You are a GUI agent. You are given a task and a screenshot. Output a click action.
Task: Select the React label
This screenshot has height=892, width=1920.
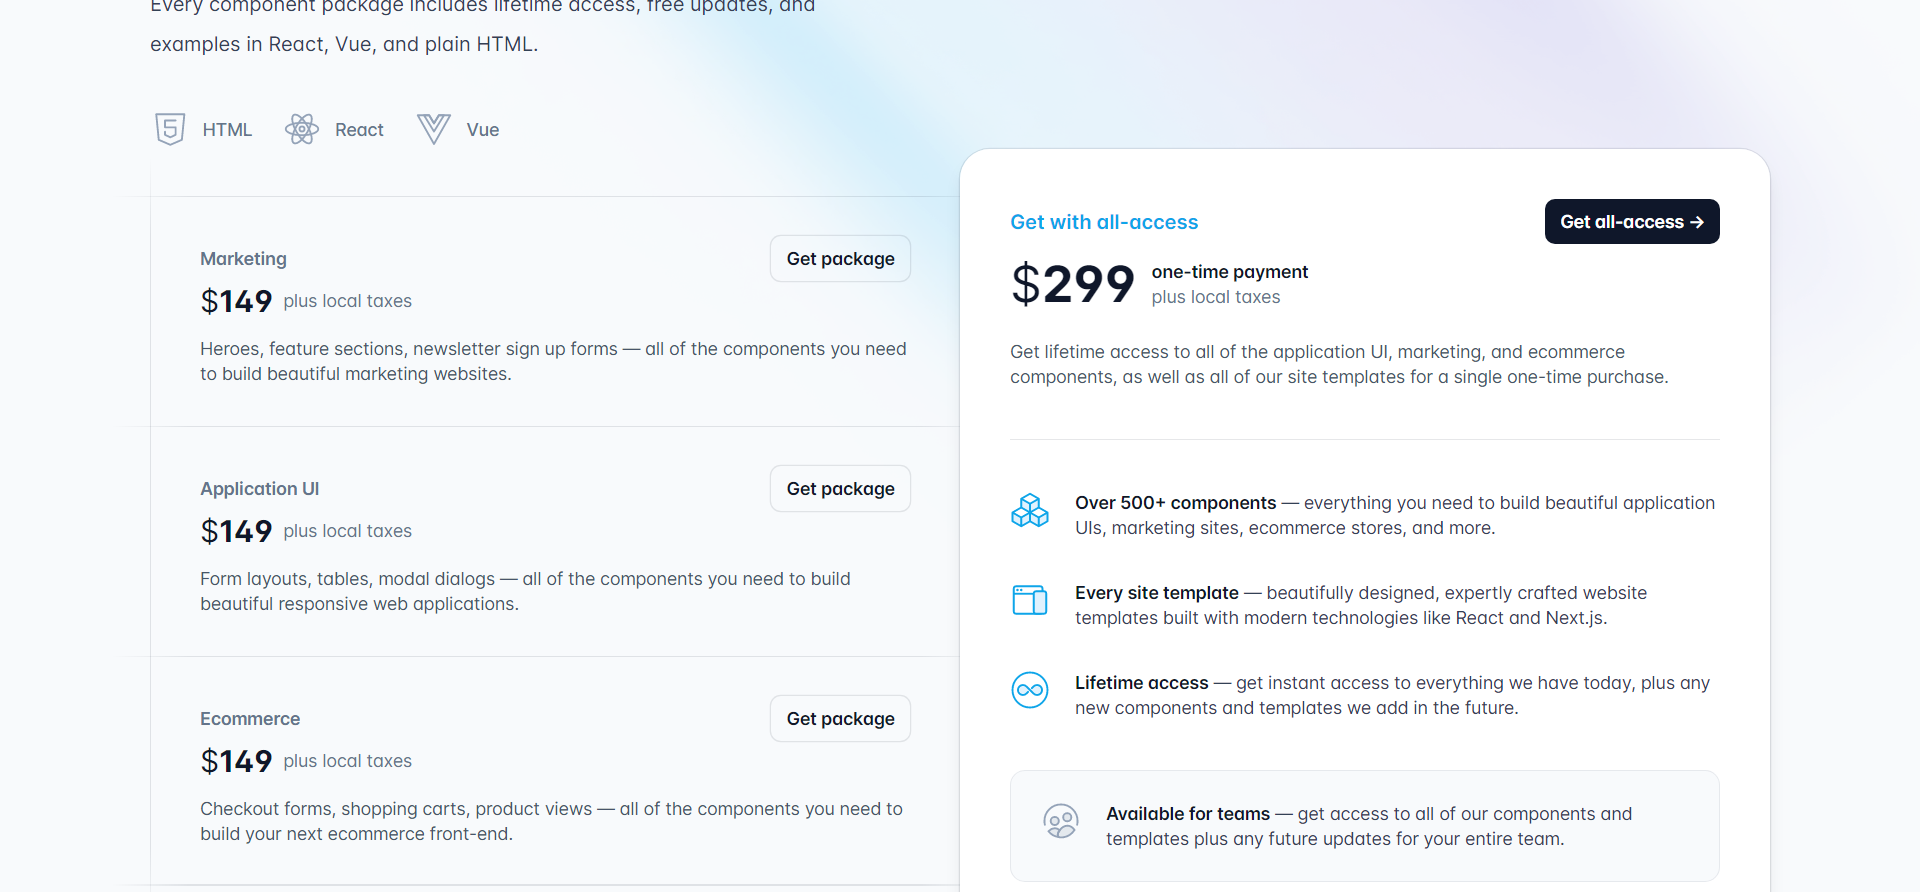pos(359,130)
